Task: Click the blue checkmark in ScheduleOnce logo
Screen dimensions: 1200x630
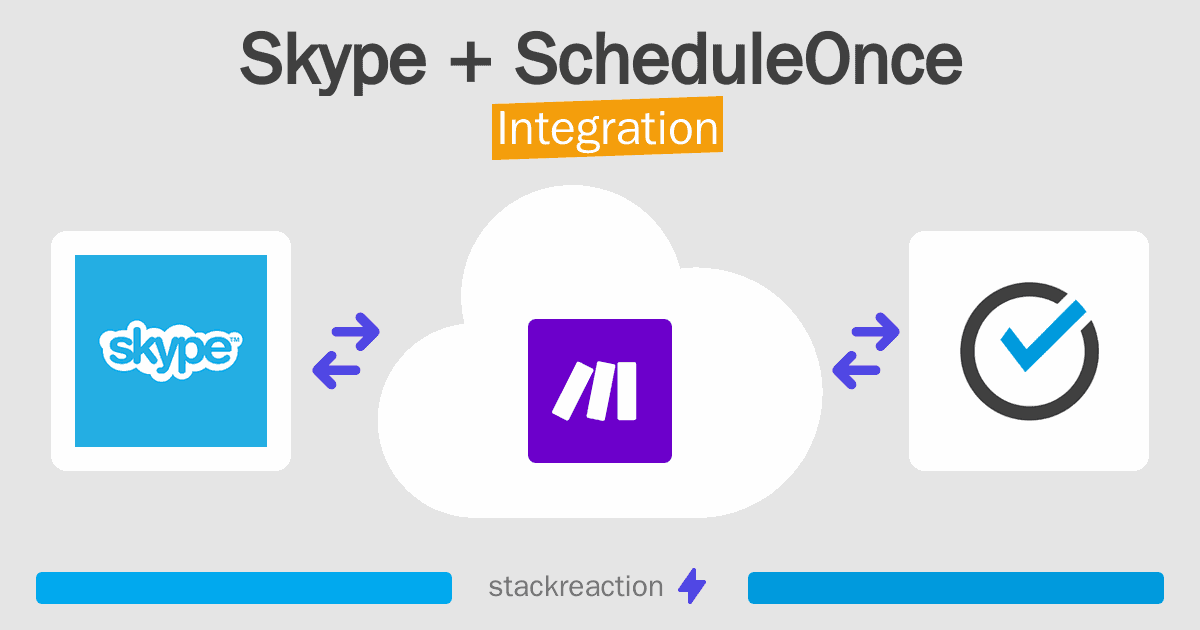Action: pyautogui.click(x=1042, y=333)
